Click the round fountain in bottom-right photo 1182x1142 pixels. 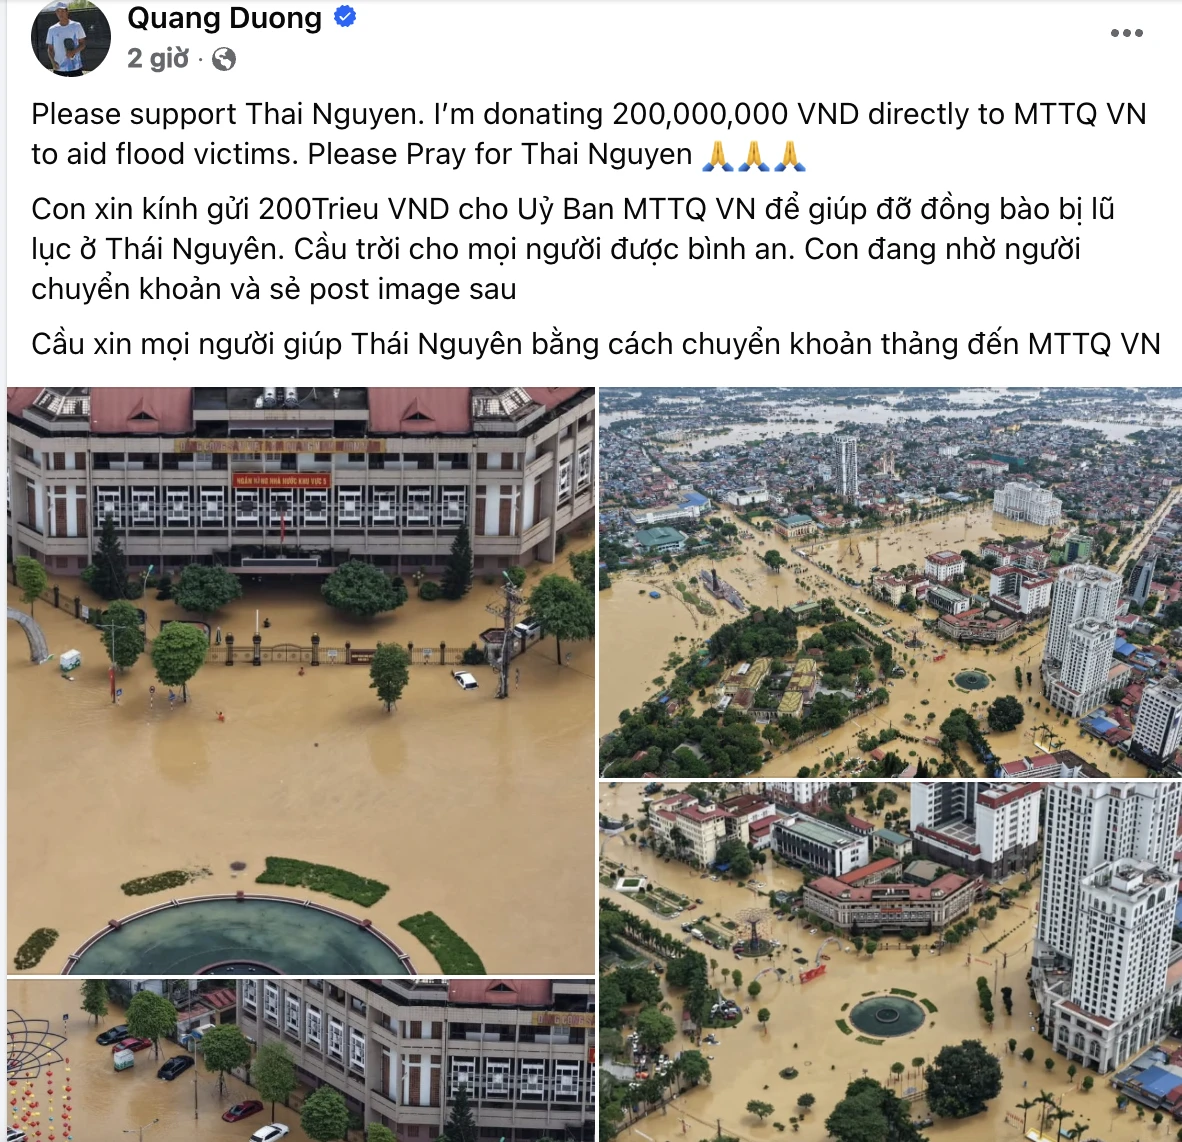[x=886, y=1016]
